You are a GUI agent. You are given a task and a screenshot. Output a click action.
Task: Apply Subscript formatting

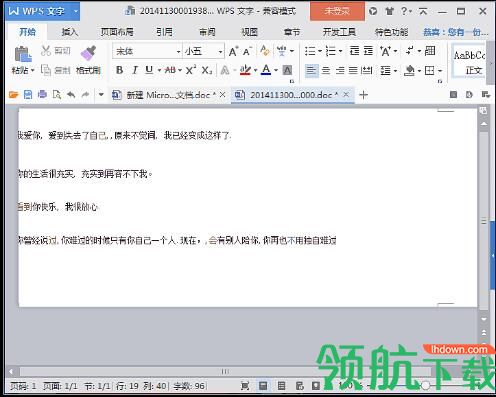(207, 70)
